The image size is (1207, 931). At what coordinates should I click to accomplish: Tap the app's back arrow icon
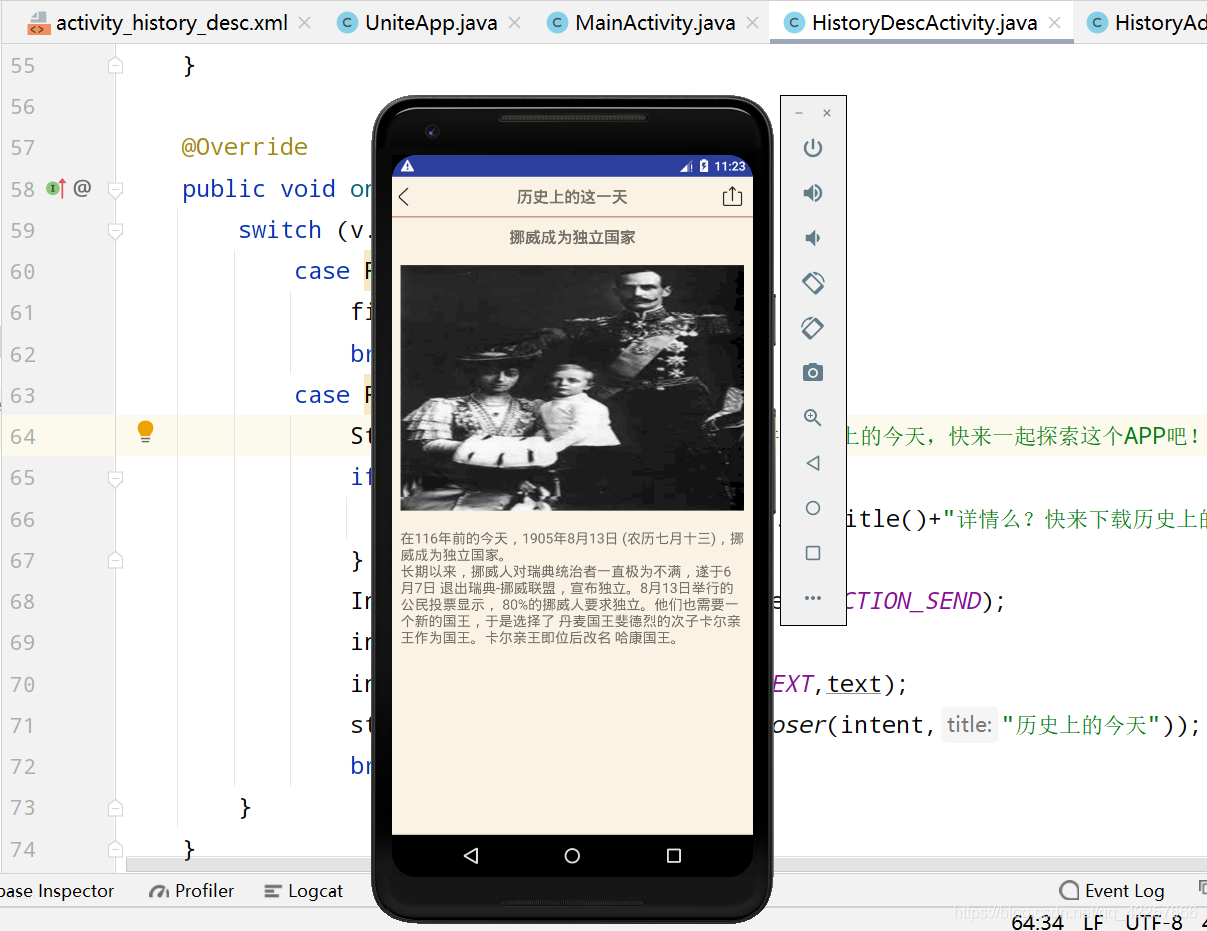pyautogui.click(x=404, y=197)
